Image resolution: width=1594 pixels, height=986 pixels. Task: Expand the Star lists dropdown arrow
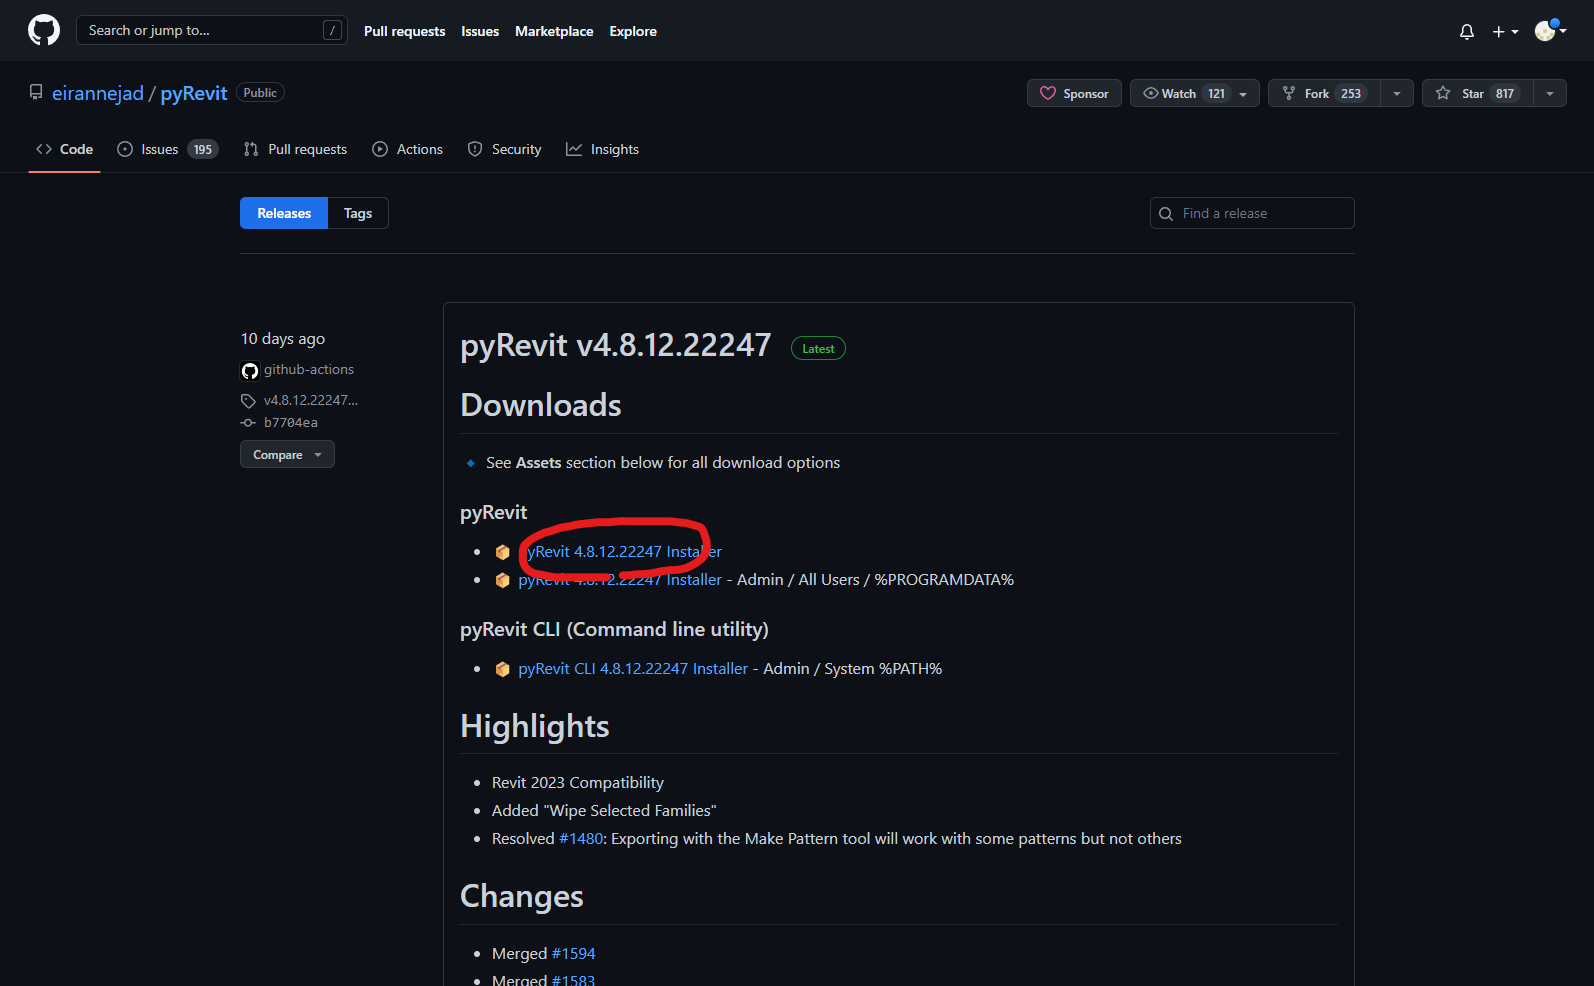click(1550, 93)
